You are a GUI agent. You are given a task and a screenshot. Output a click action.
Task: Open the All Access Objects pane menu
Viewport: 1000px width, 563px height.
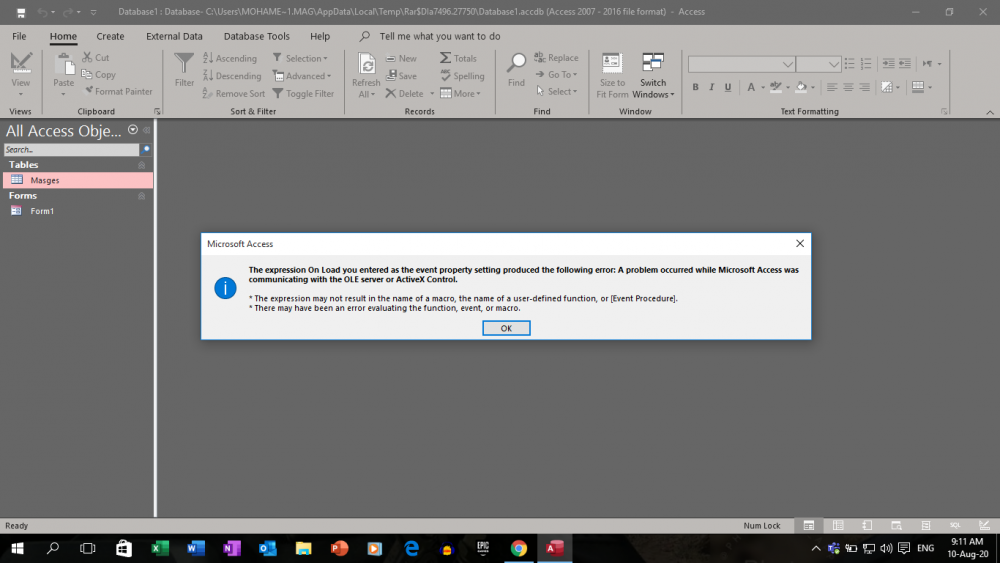pyautogui.click(x=133, y=129)
